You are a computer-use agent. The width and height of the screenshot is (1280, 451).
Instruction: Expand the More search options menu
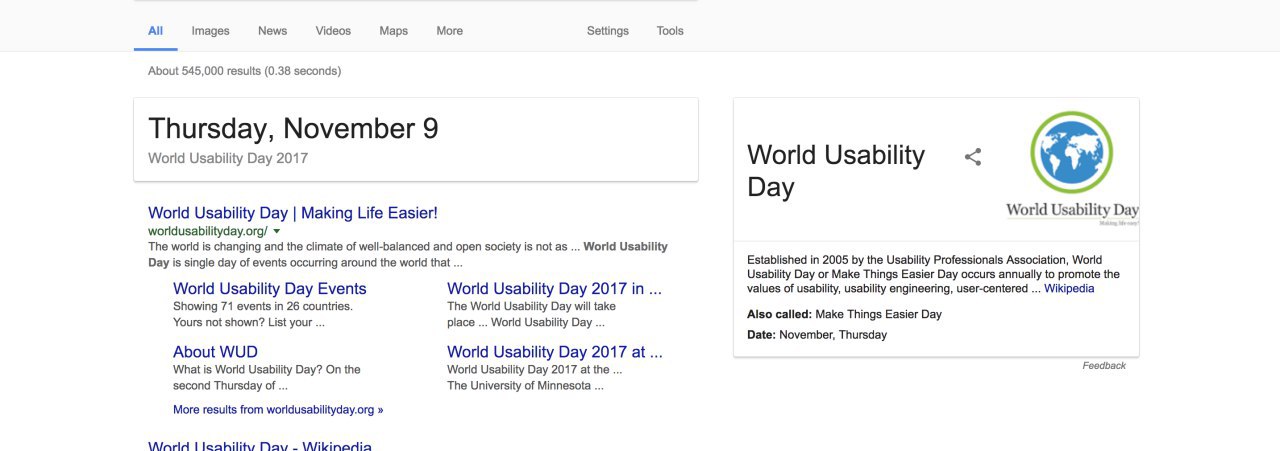(449, 31)
